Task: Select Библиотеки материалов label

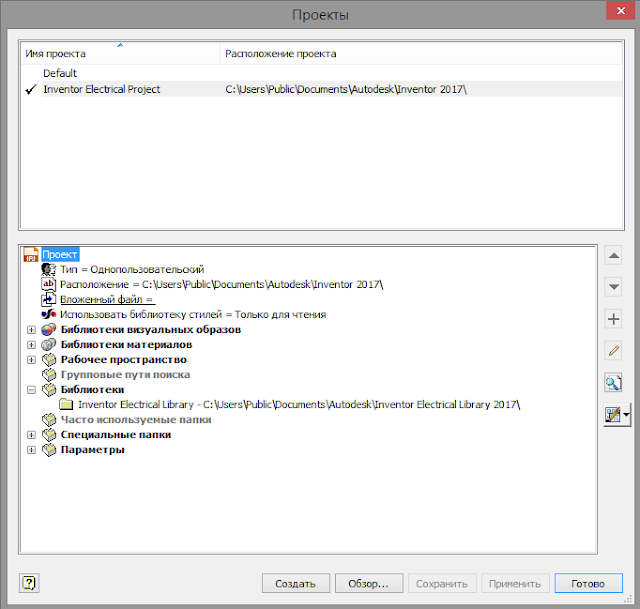Action: [x=127, y=345]
